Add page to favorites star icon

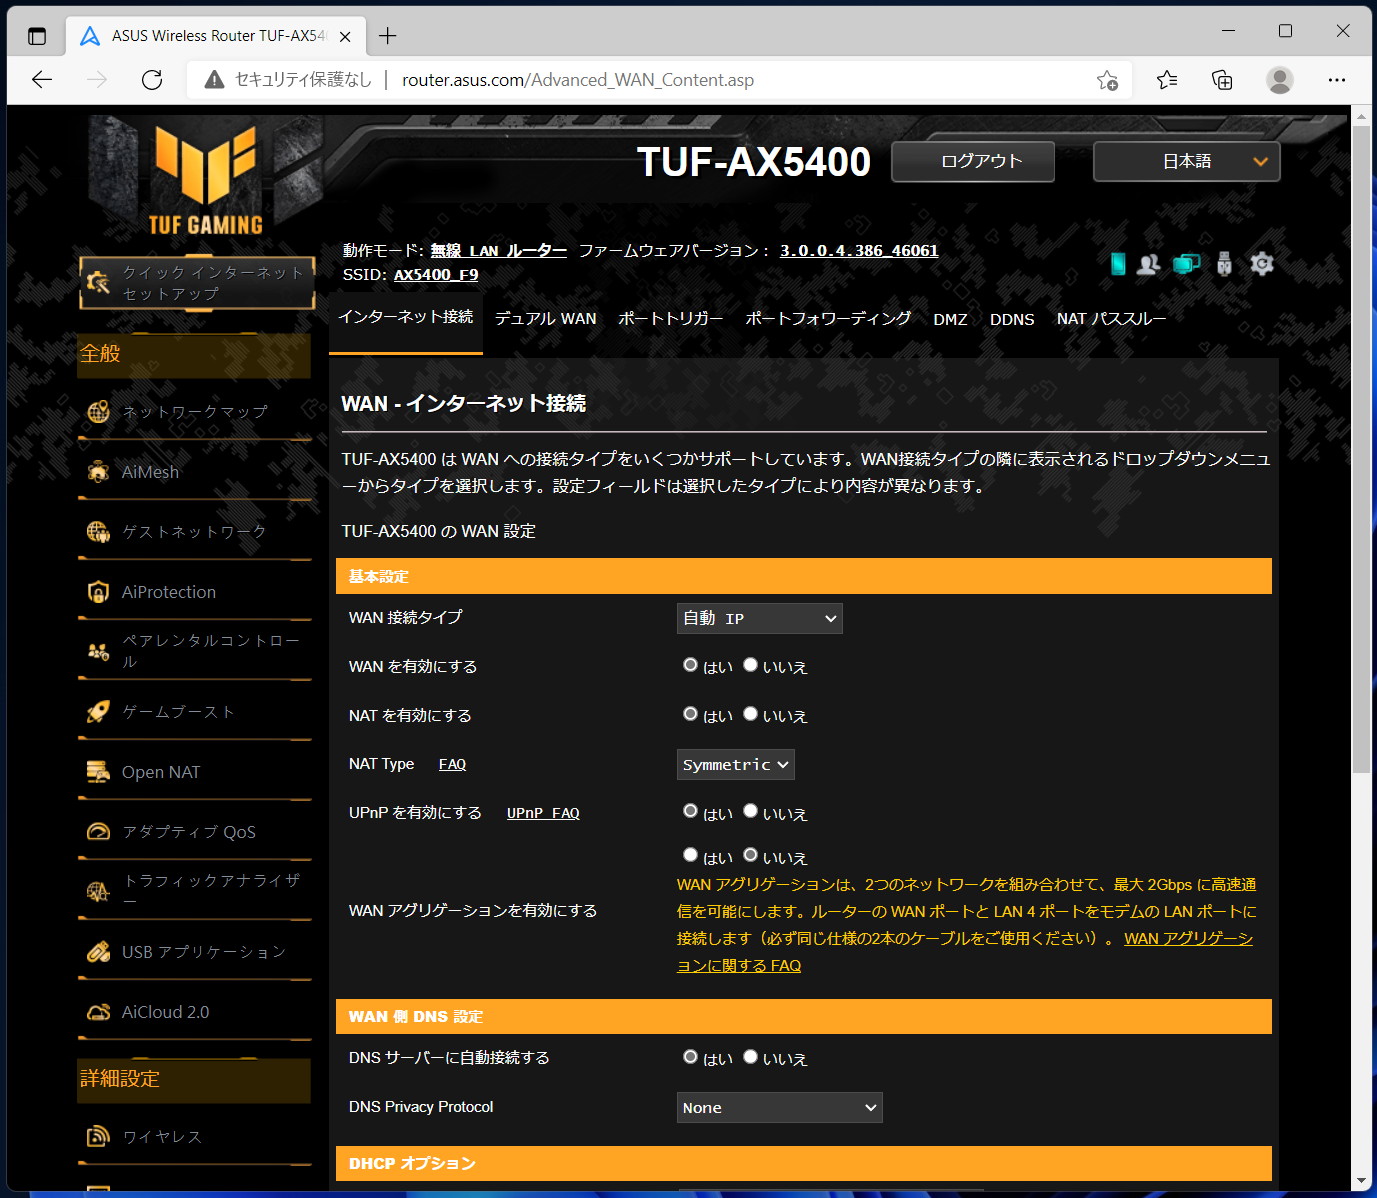click(x=1107, y=80)
